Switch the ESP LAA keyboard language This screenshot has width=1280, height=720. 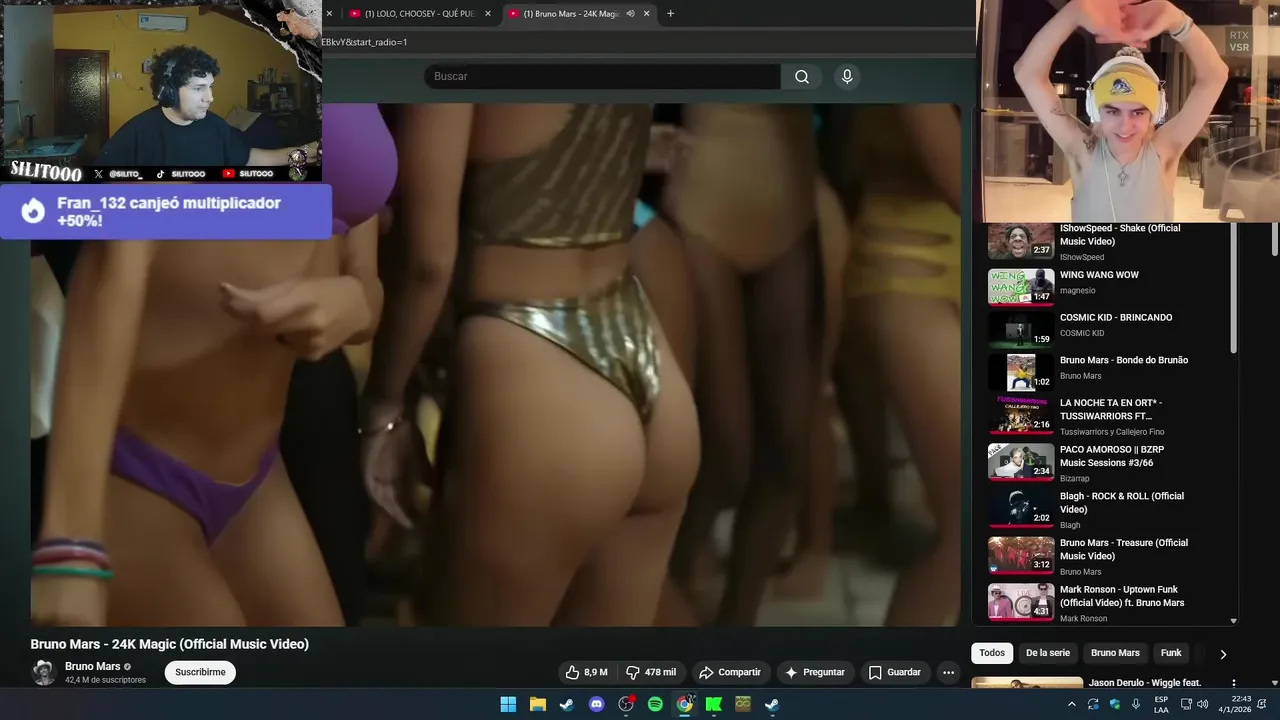pyautogui.click(x=1161, y=704)
